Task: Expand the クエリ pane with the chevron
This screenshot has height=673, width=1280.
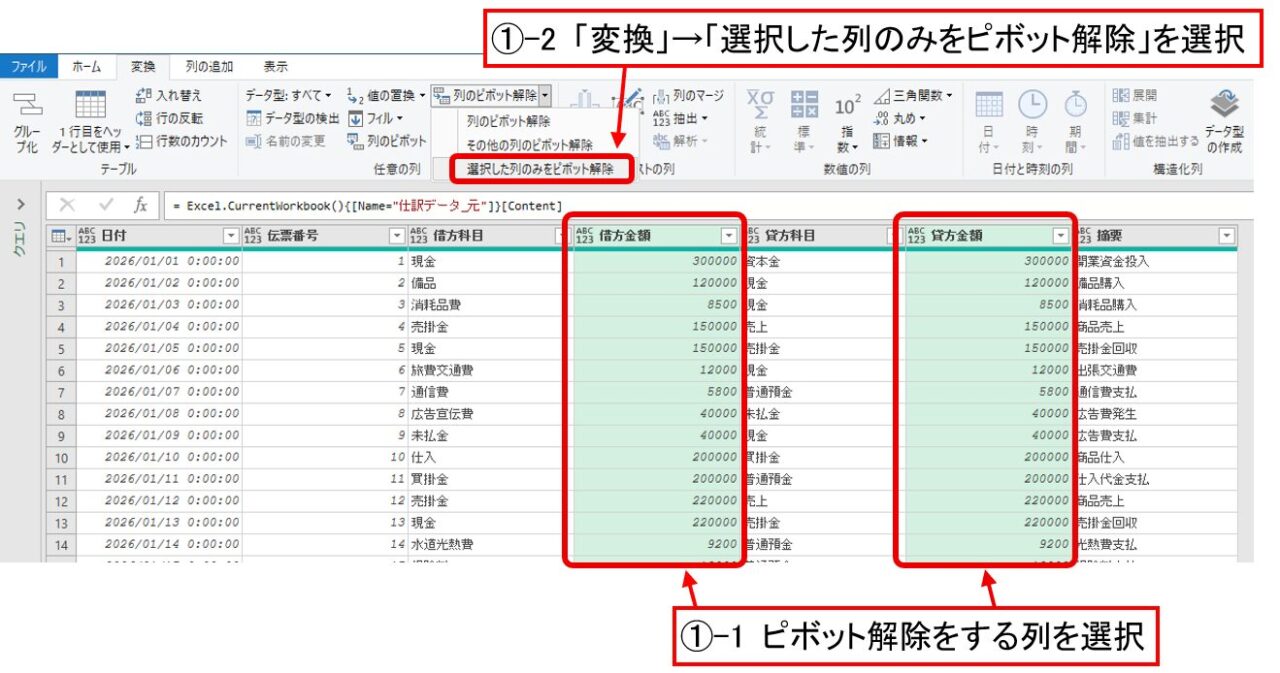Action: pyautogui.click(x=21, y=205)
